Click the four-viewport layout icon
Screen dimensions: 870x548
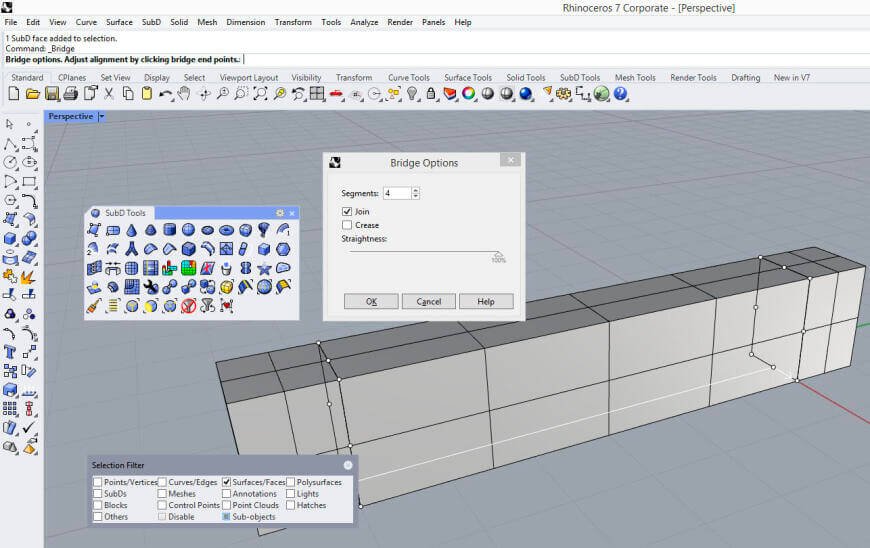coord(317,94)
